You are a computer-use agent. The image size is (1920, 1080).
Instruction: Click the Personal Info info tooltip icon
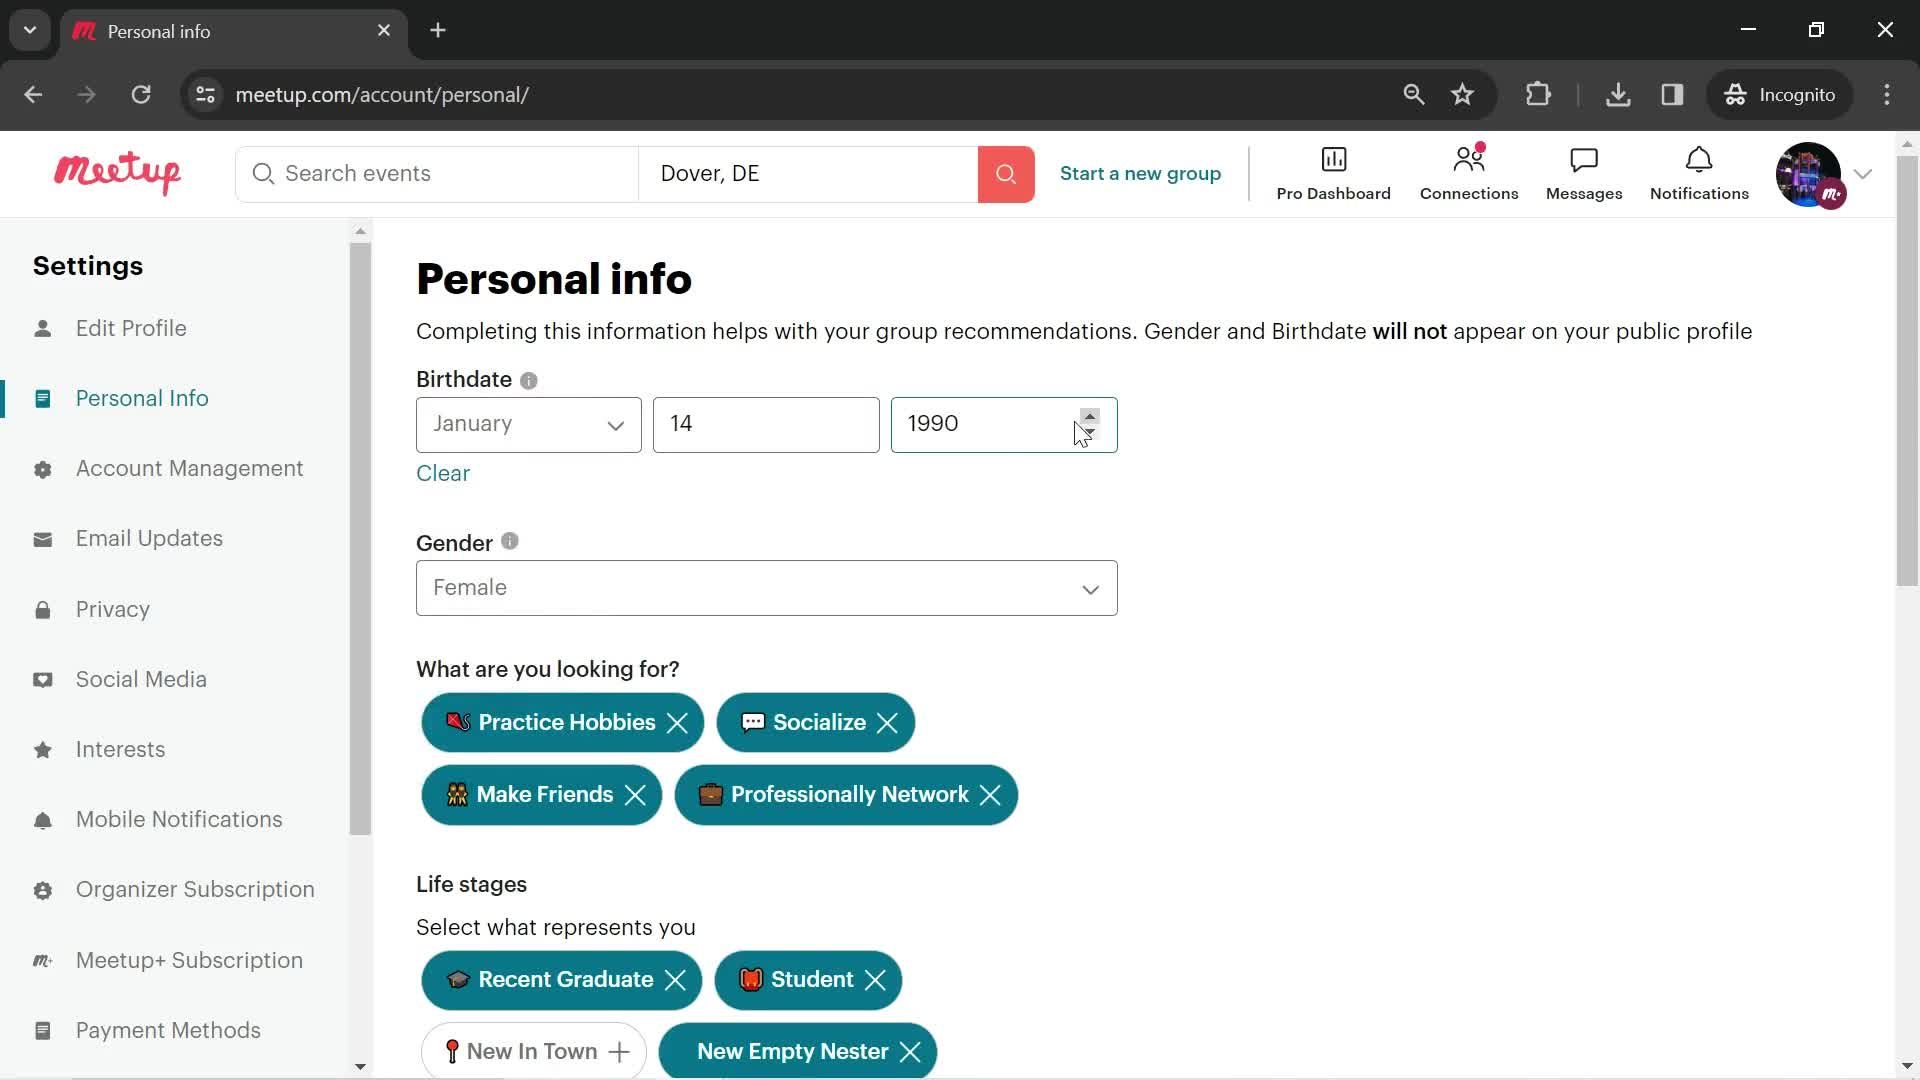pos(527,380)
